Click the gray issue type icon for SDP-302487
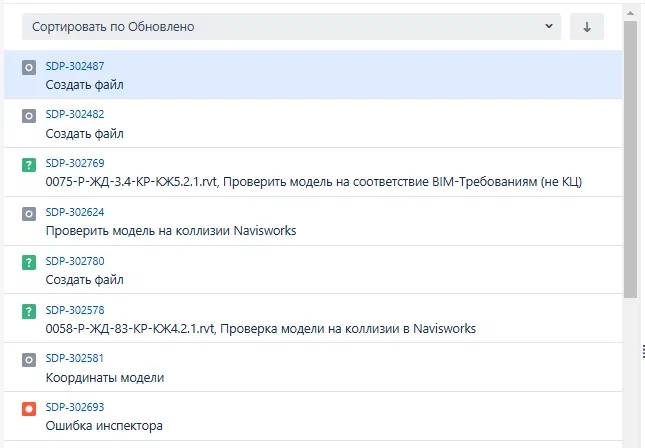Image resolution: width=645 pixels, height=448 pixels. pos(29,67)
